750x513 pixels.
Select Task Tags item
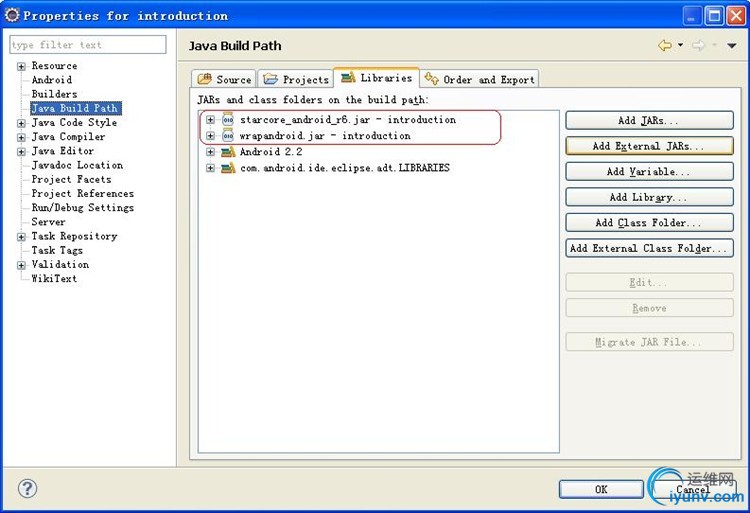pos(57,250)
